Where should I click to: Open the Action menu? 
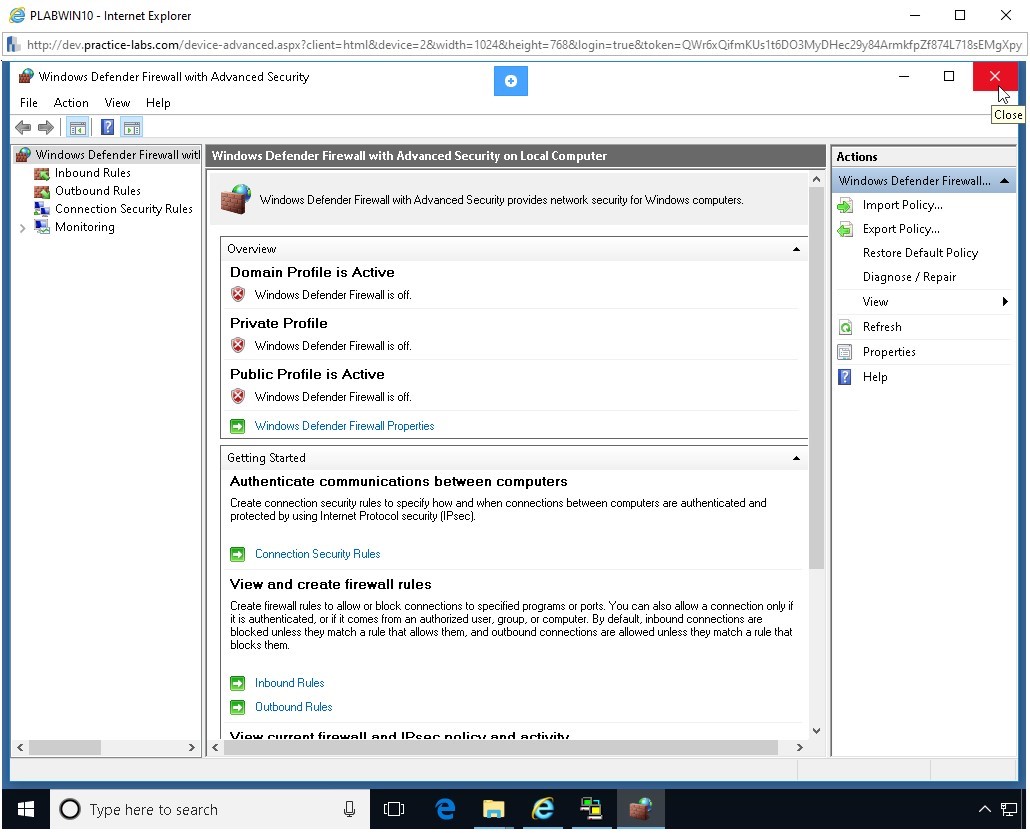point(71,103)
